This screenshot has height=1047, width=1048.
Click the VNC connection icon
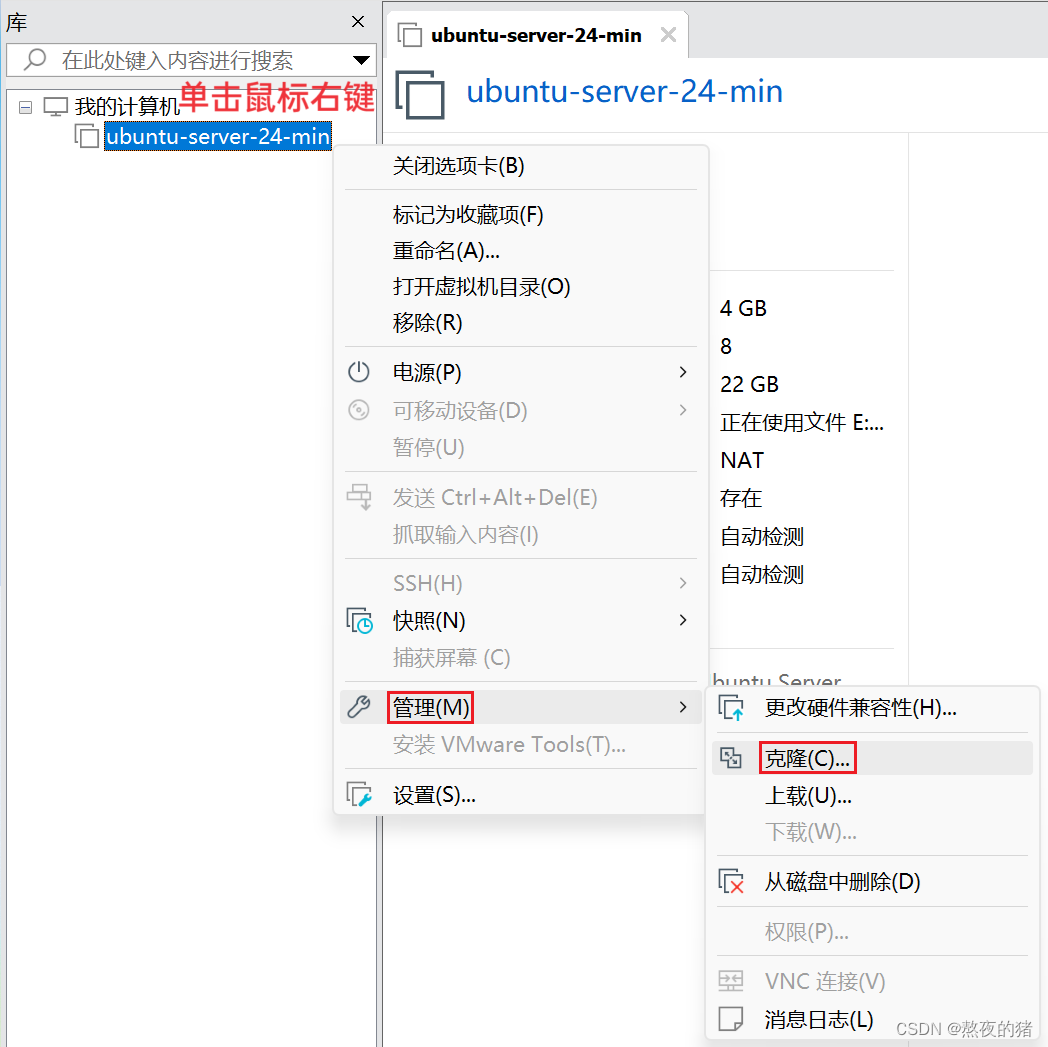[731, 981]
